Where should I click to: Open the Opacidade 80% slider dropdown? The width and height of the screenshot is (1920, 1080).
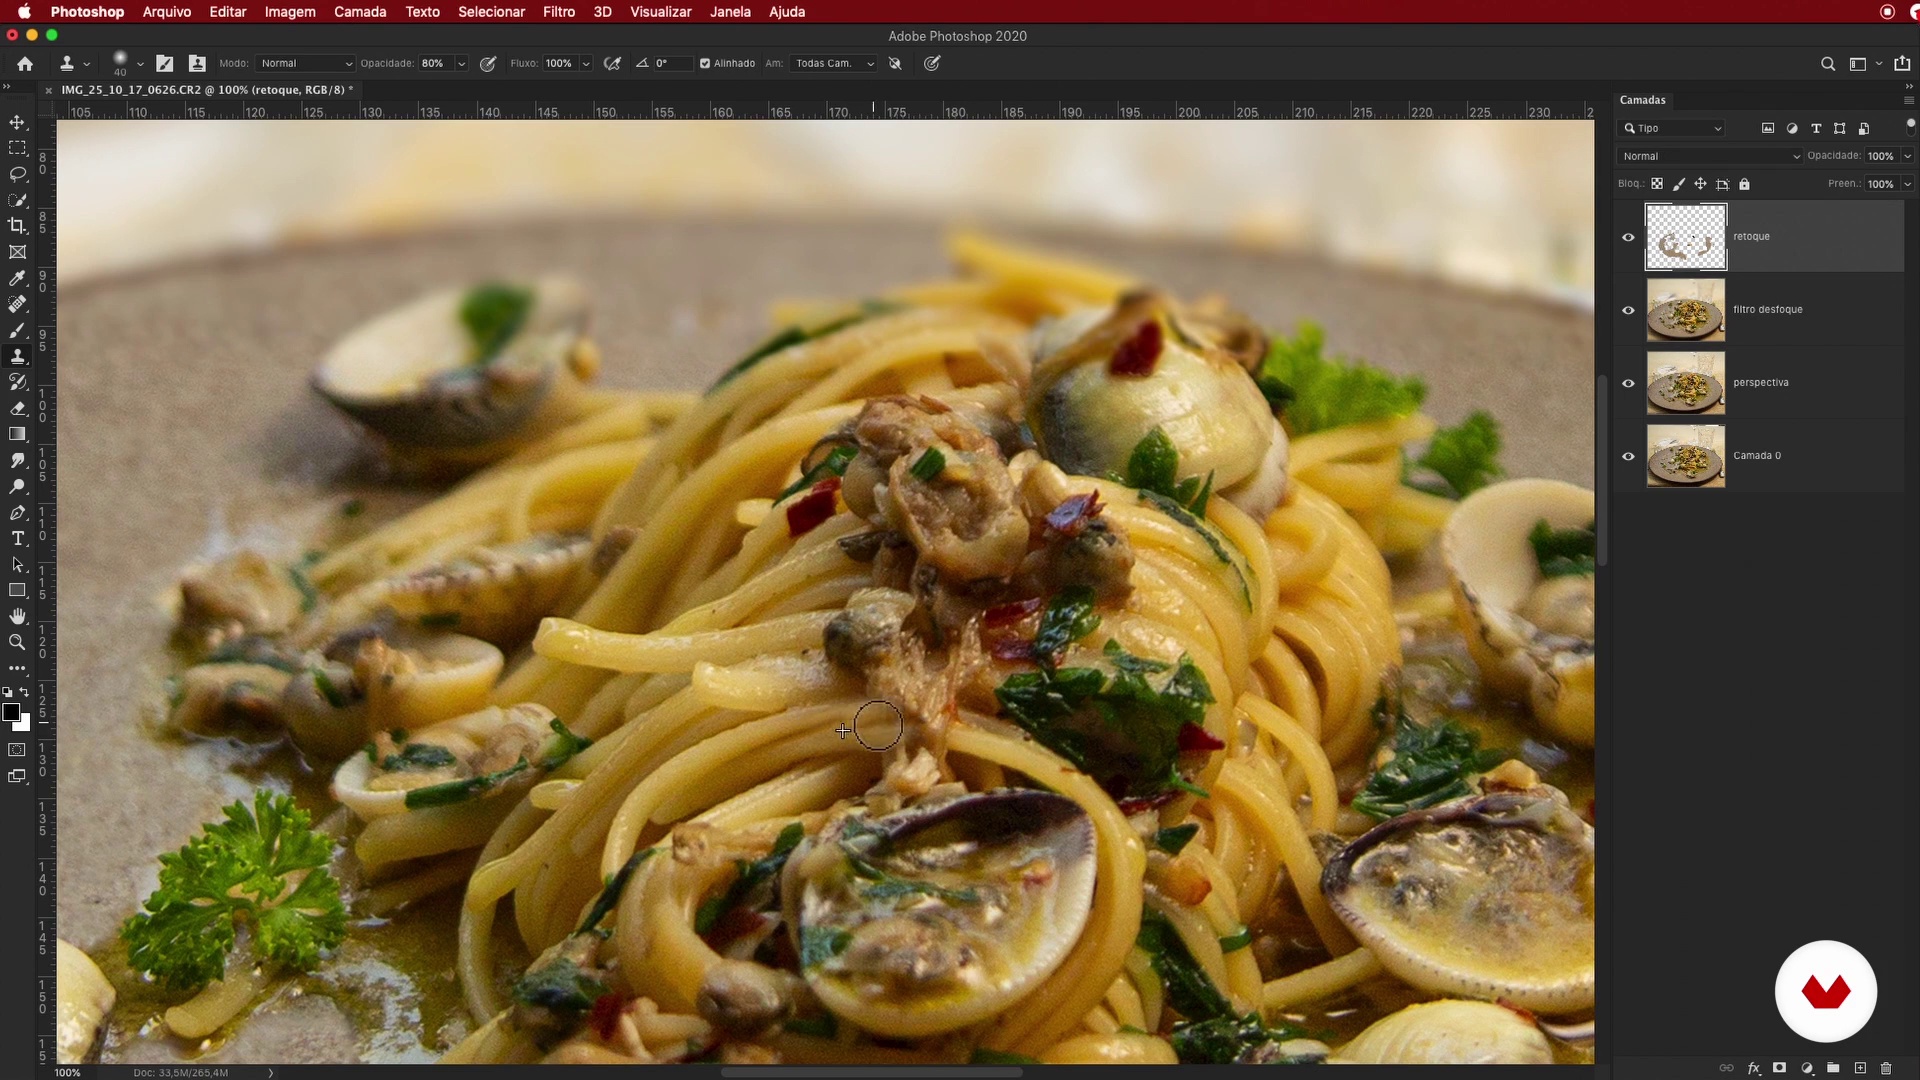(x=461, y=63)
